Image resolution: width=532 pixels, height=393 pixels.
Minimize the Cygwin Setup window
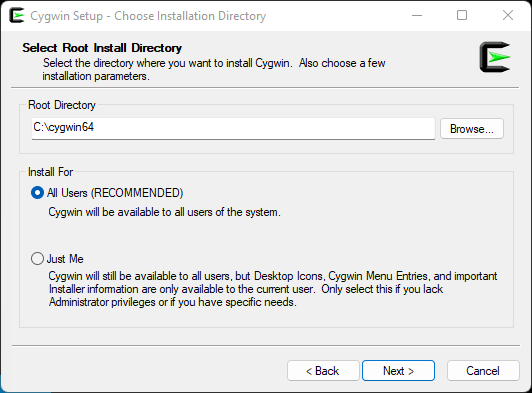pos(417,15)
